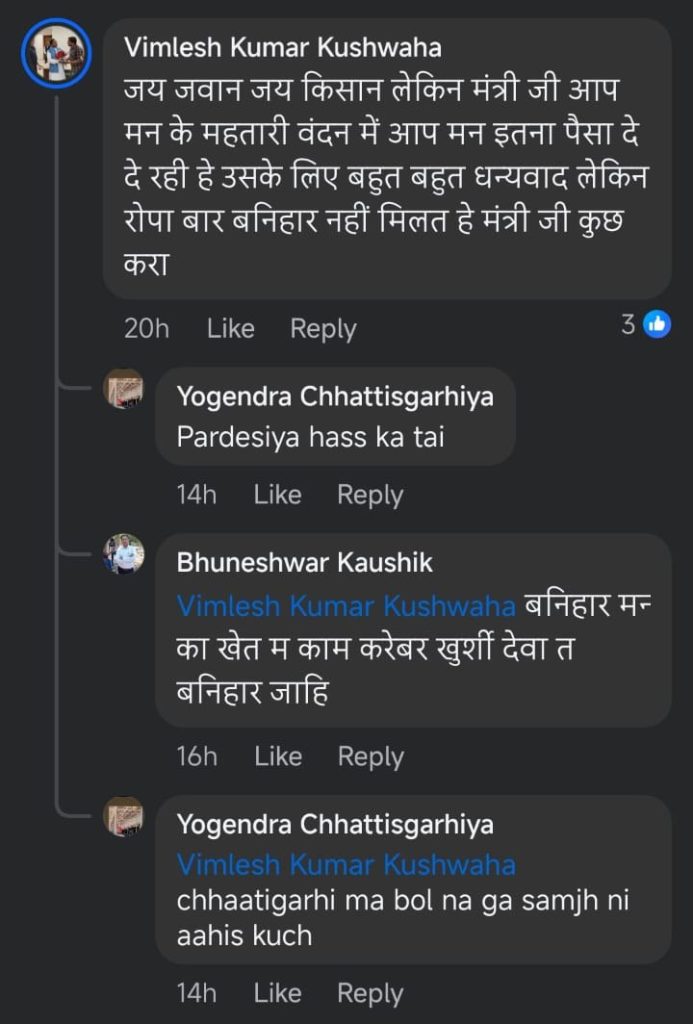Open Vimlesh Kumar Kushwaha's name on top comment
693x1024 pixels.
[282, 47]
